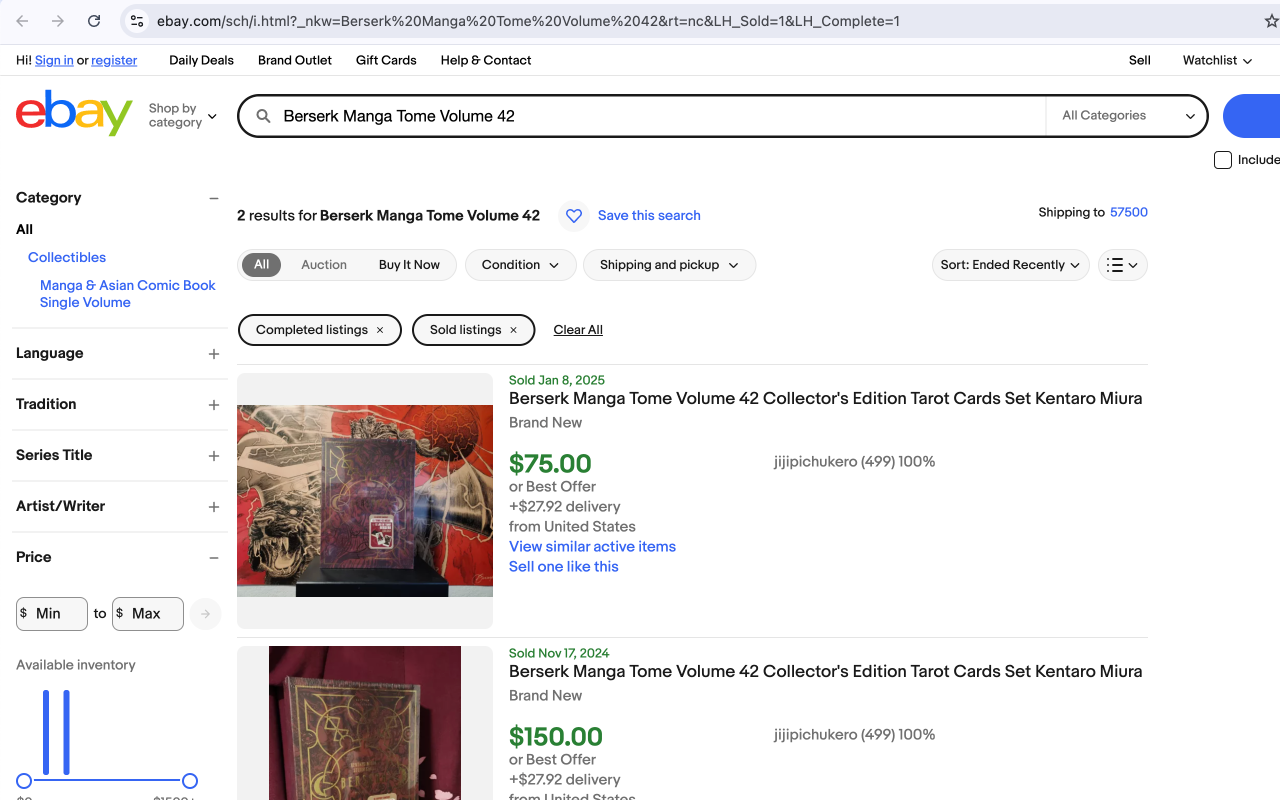Click the Min price field

click(x=52, y=614)
